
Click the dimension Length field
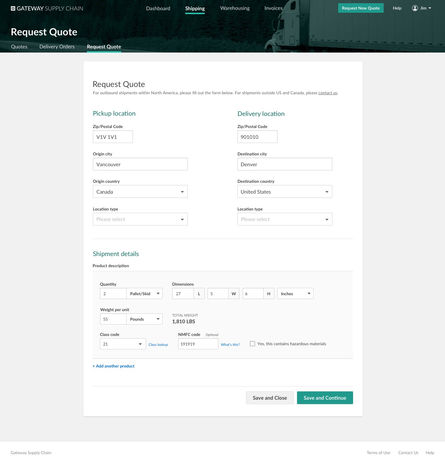183,294
